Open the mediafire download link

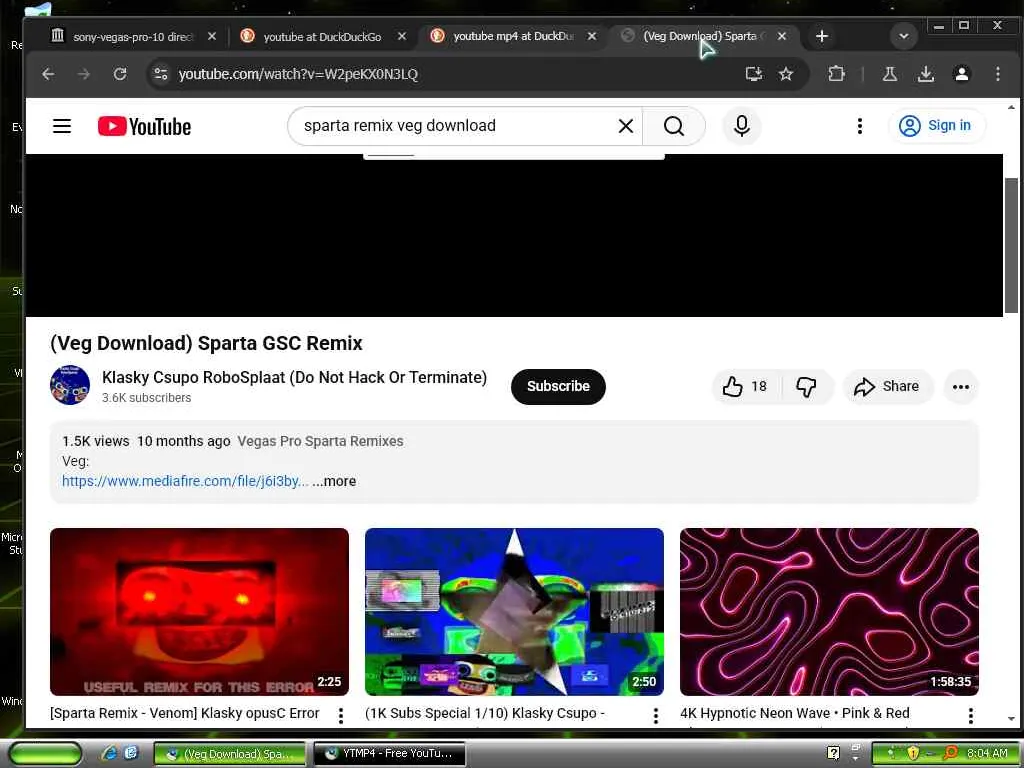pyautogui.click(x=185, y=481)
